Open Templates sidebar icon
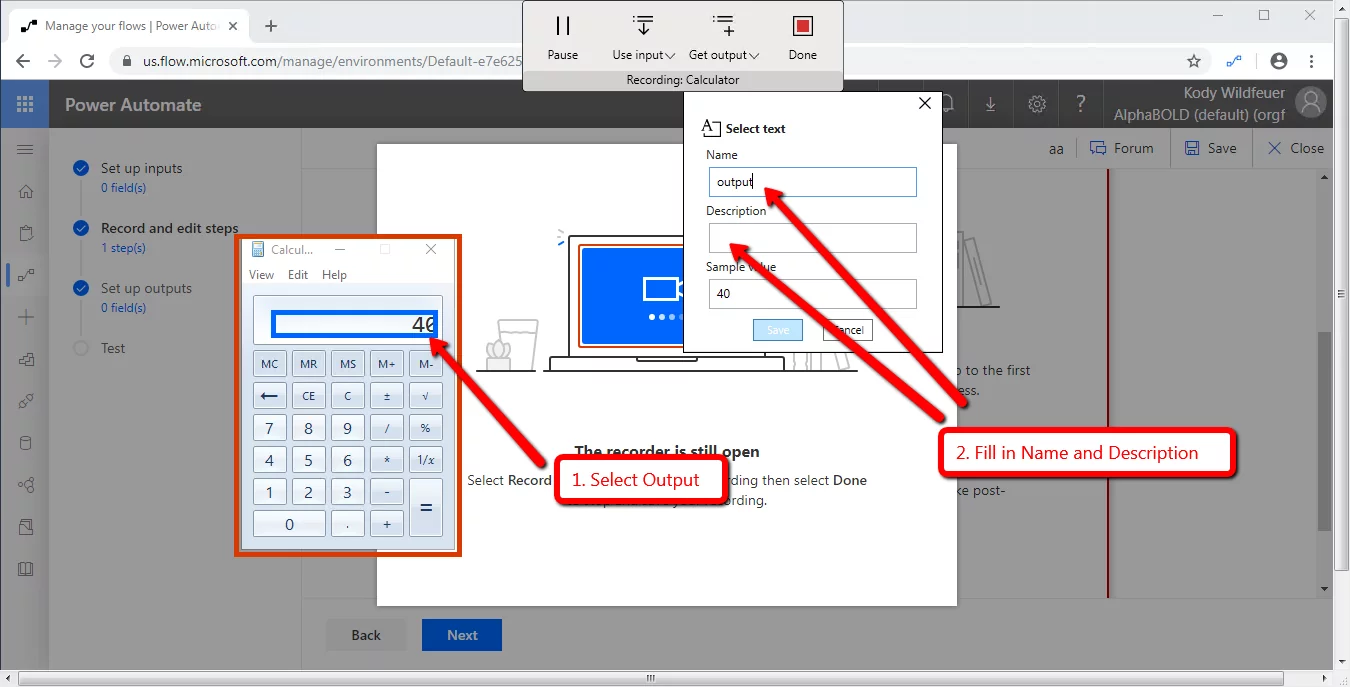The image size is (1350, 687). click(26, 359)
